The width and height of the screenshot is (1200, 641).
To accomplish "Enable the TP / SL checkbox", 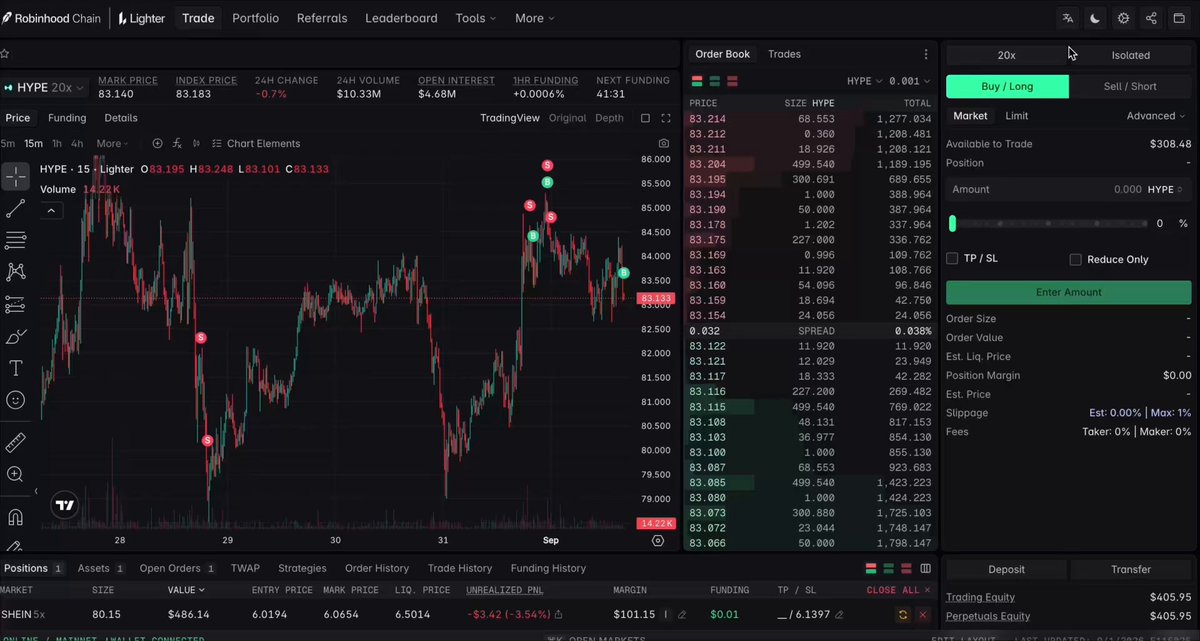I will (953, 259).
